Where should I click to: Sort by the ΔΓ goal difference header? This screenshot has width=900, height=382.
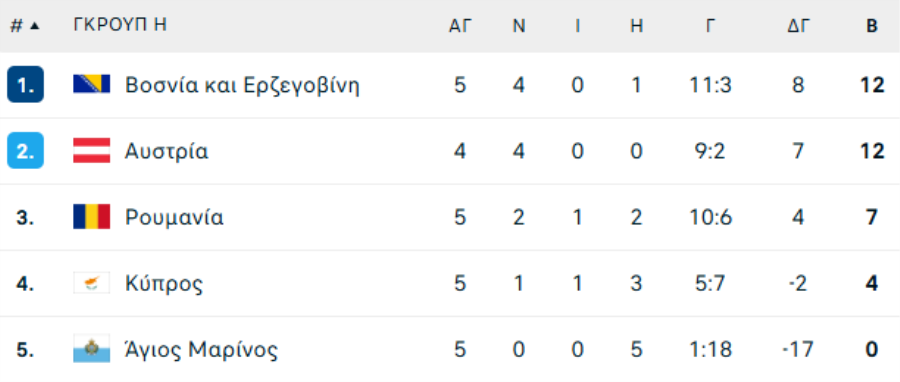click(x=798, y=26)
